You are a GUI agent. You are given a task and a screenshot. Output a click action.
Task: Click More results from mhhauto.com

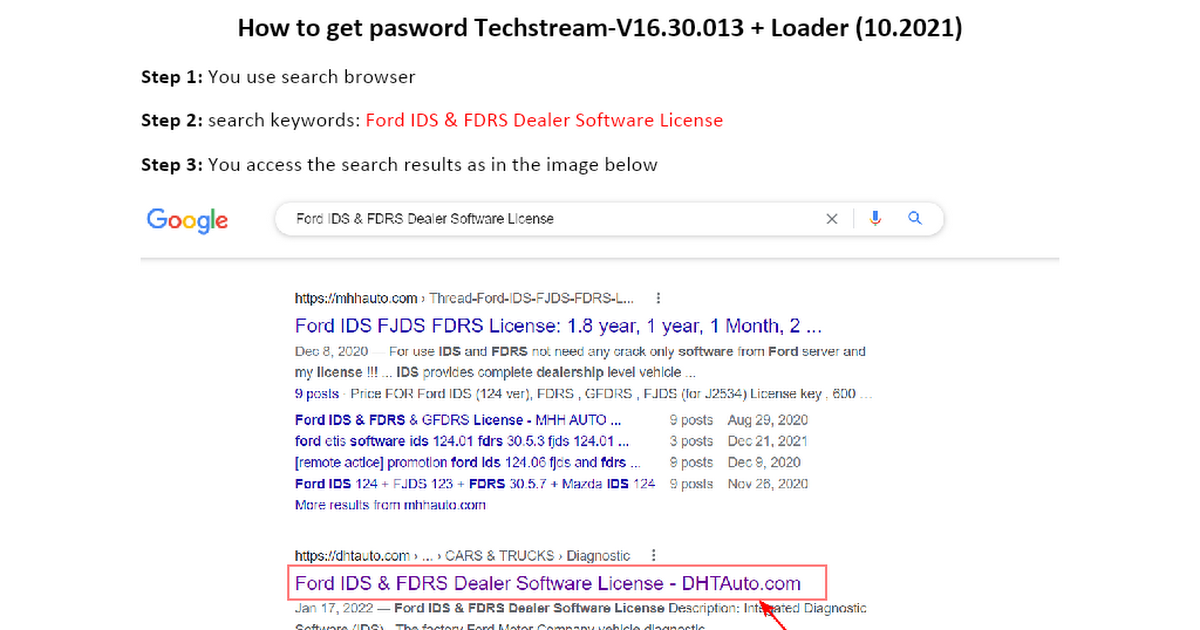[x=390, y=505]
